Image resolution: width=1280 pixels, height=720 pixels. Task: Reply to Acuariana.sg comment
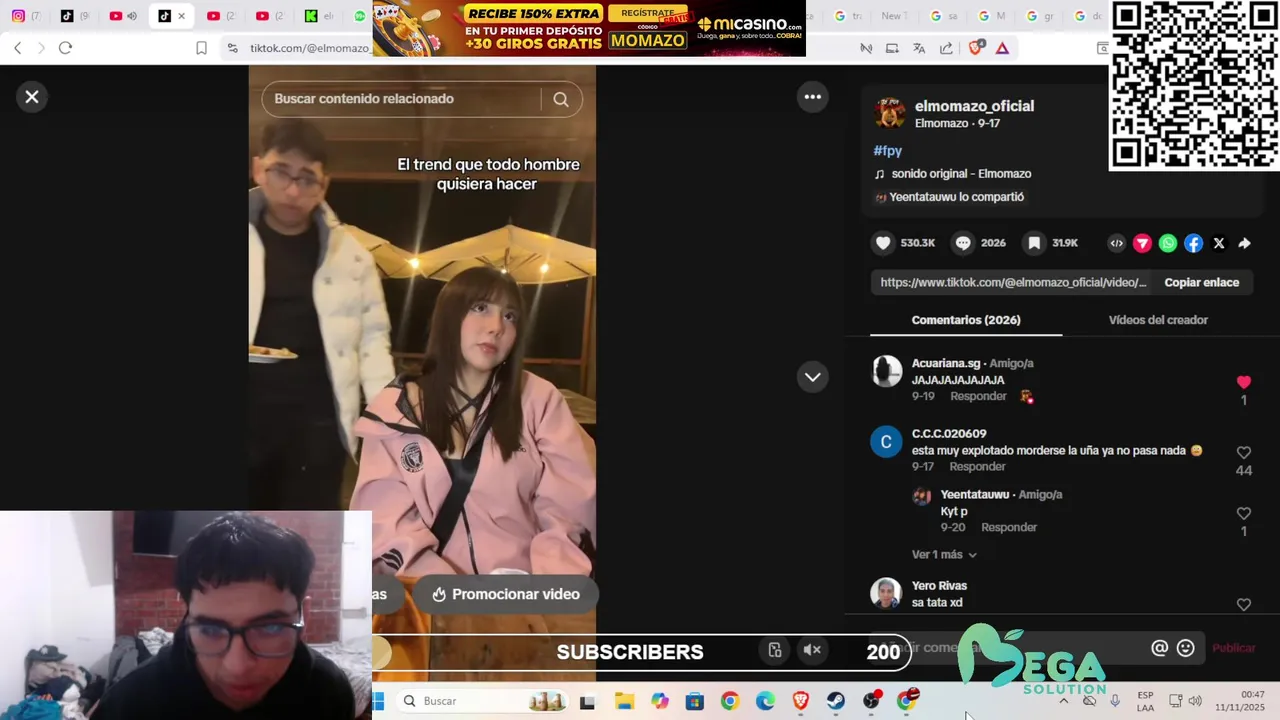tap(978, 397)
